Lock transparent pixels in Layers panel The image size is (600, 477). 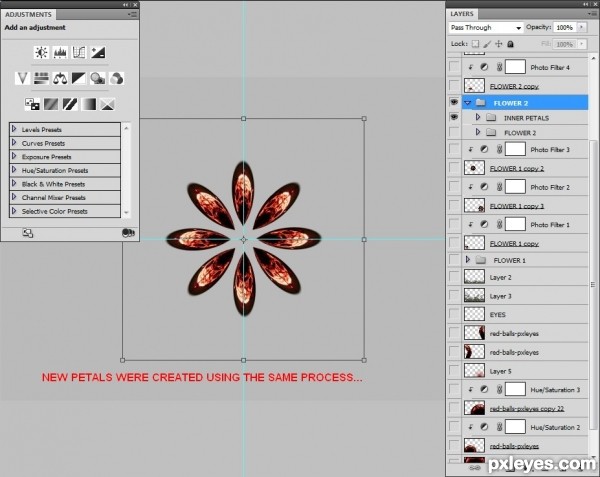pyautogui.click(x=475, y=44)
